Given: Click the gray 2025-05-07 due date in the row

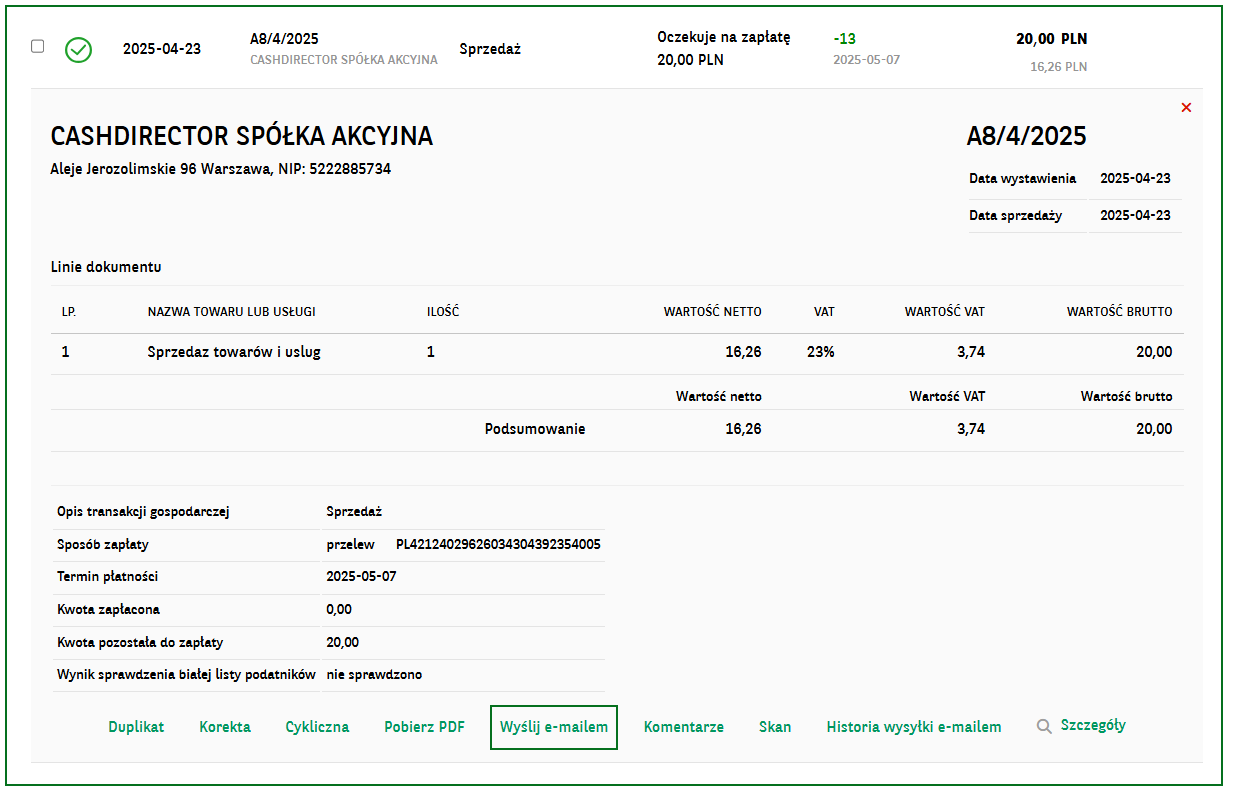Looking at the screenshot, I should pyautogui.click(x=866, y=60).
